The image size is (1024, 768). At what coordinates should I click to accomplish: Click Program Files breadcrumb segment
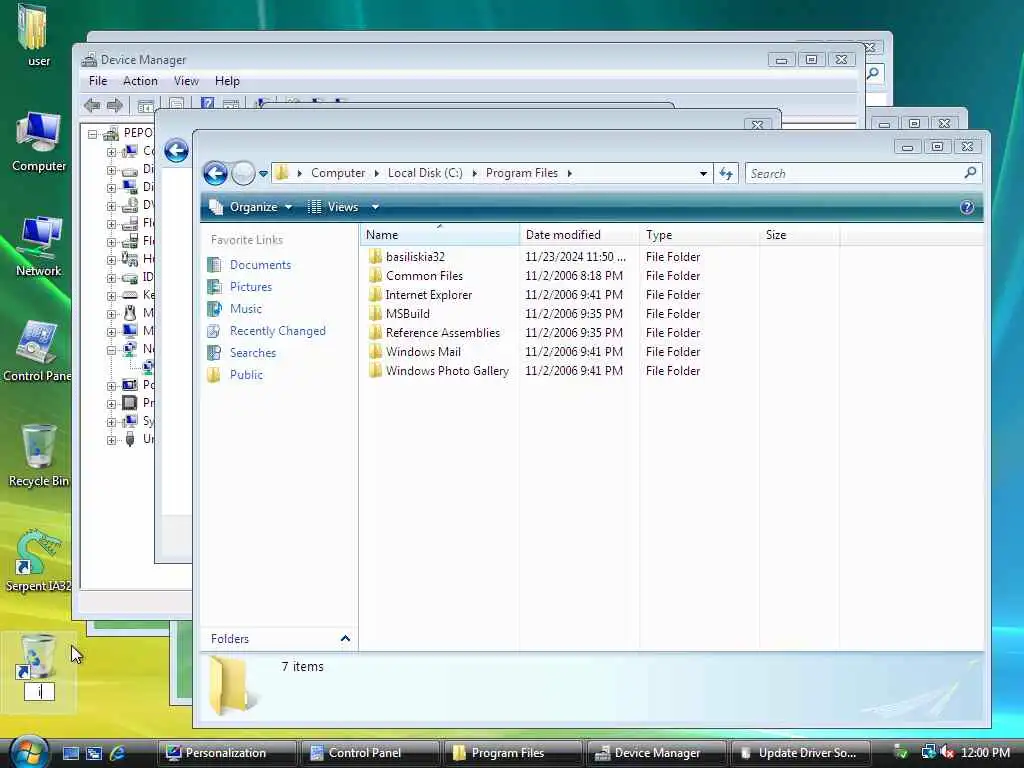click(x=522, y=173)
